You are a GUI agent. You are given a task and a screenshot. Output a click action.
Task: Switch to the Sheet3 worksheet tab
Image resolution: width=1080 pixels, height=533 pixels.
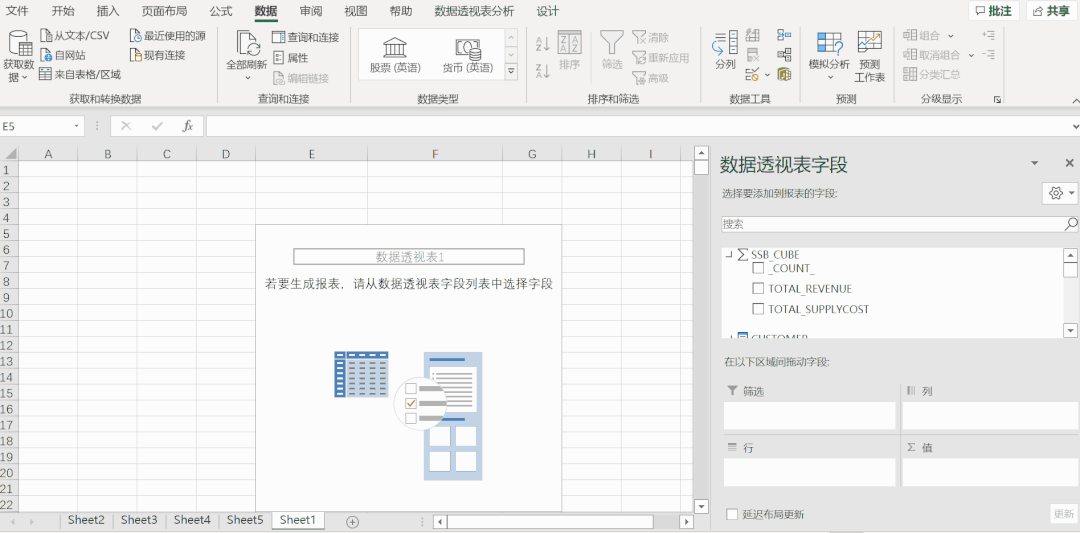[139, 520]
